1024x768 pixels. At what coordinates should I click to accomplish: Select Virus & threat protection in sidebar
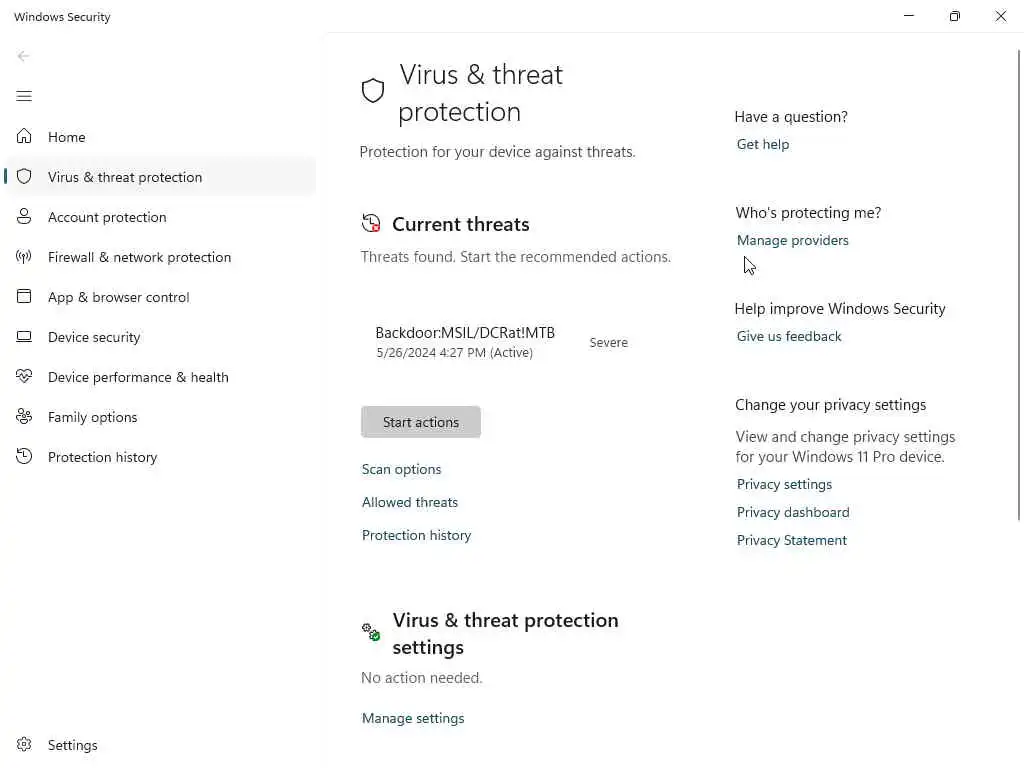(125, 177)
